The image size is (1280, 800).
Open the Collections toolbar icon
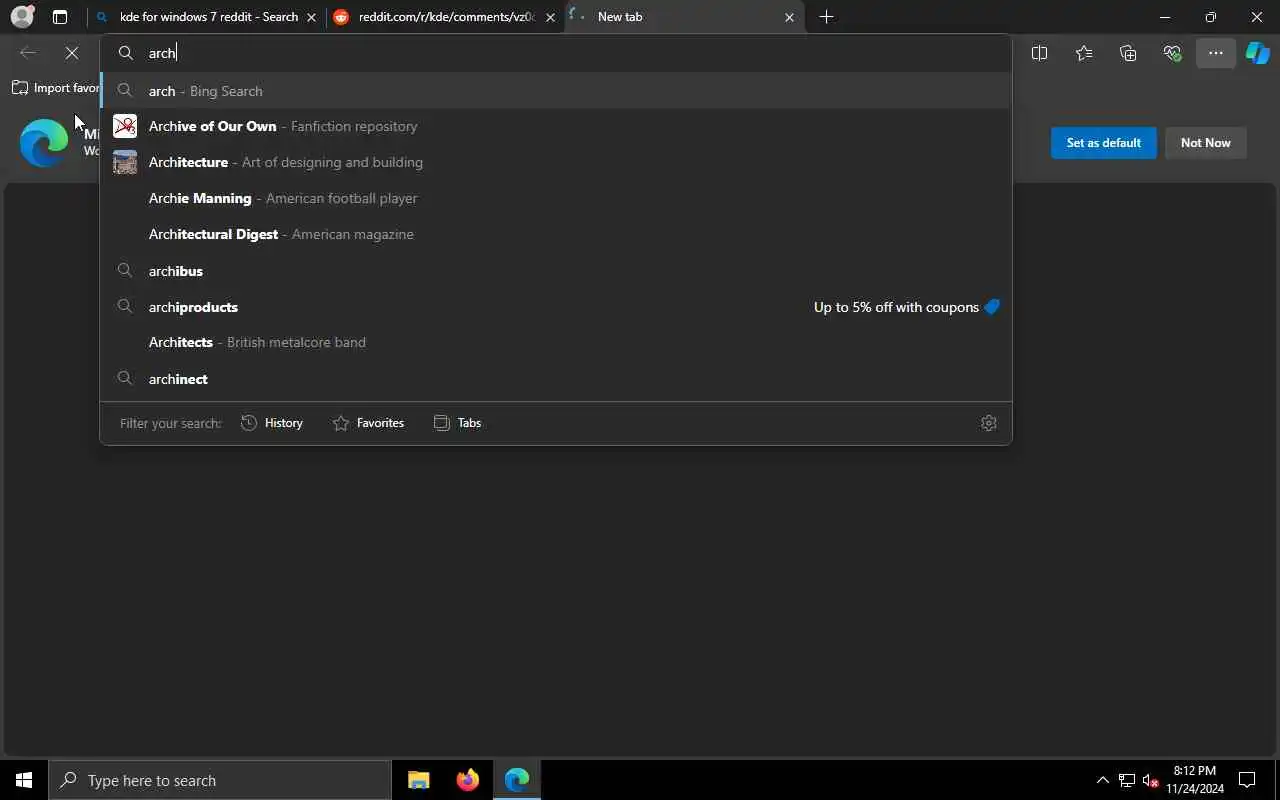(1128, 53)
